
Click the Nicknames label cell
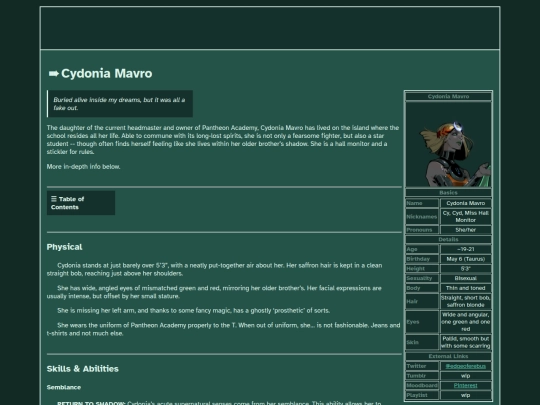point(422,217)
